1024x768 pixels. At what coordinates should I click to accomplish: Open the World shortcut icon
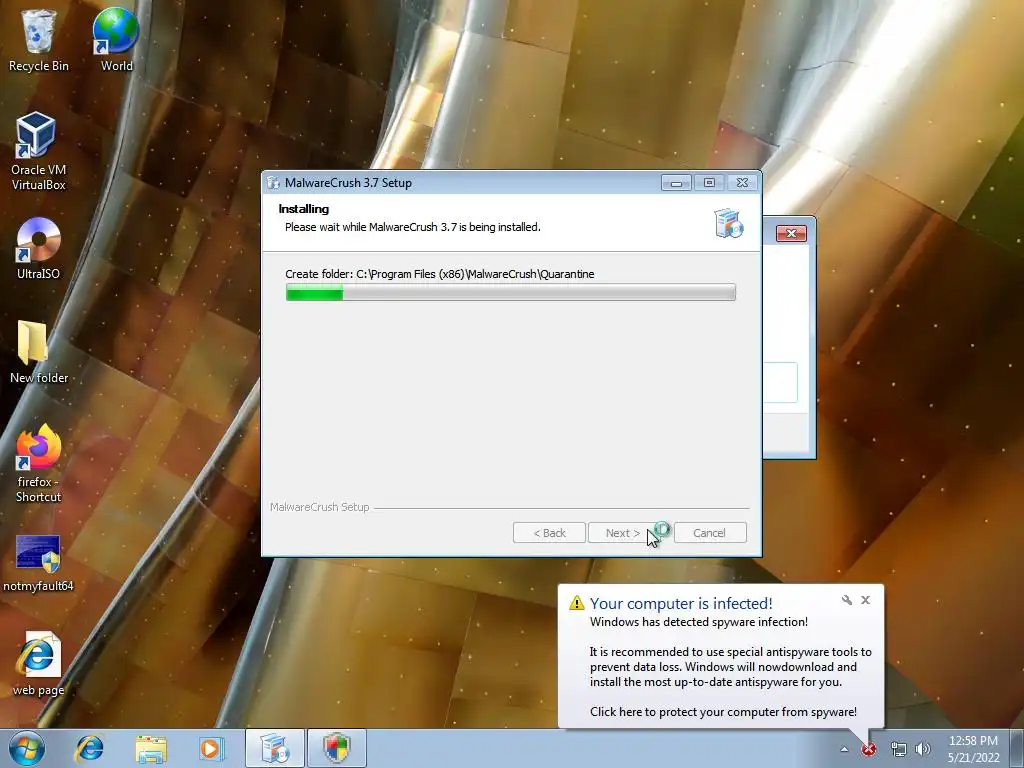(x=116, y=39)
